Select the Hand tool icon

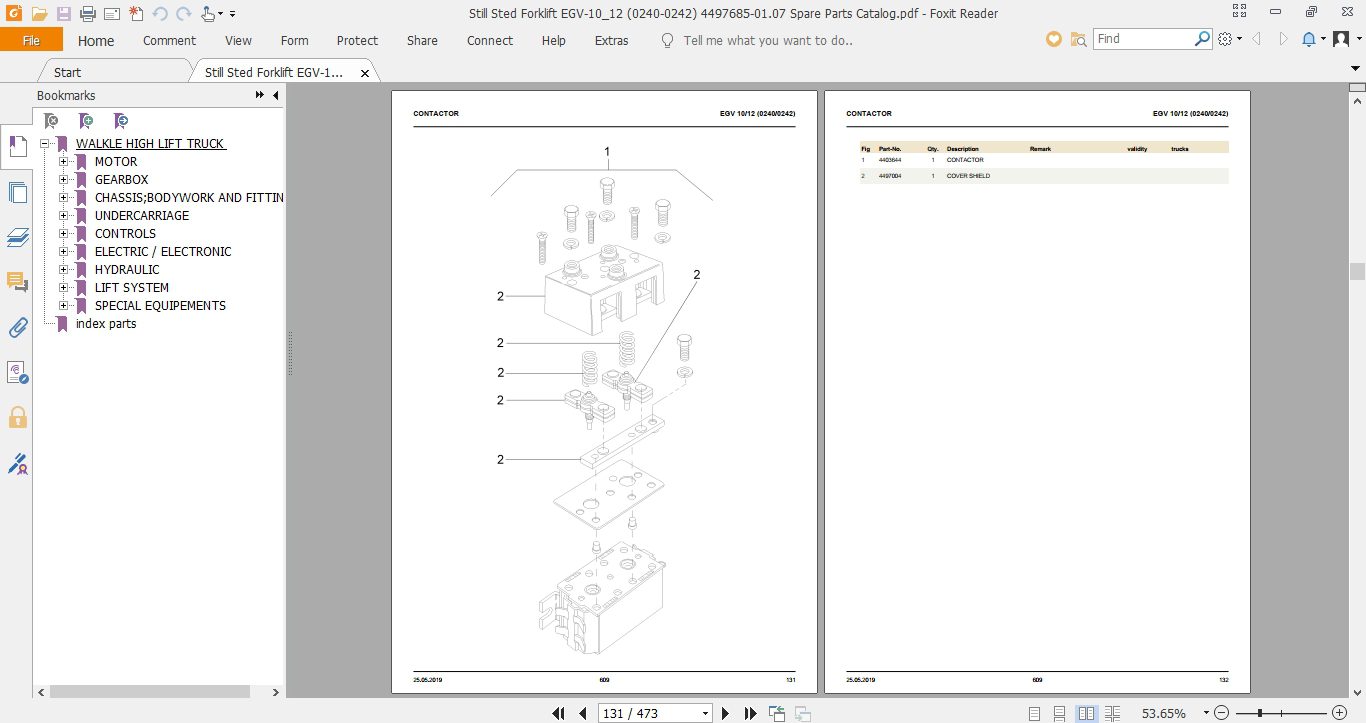(x=207, y=14)
